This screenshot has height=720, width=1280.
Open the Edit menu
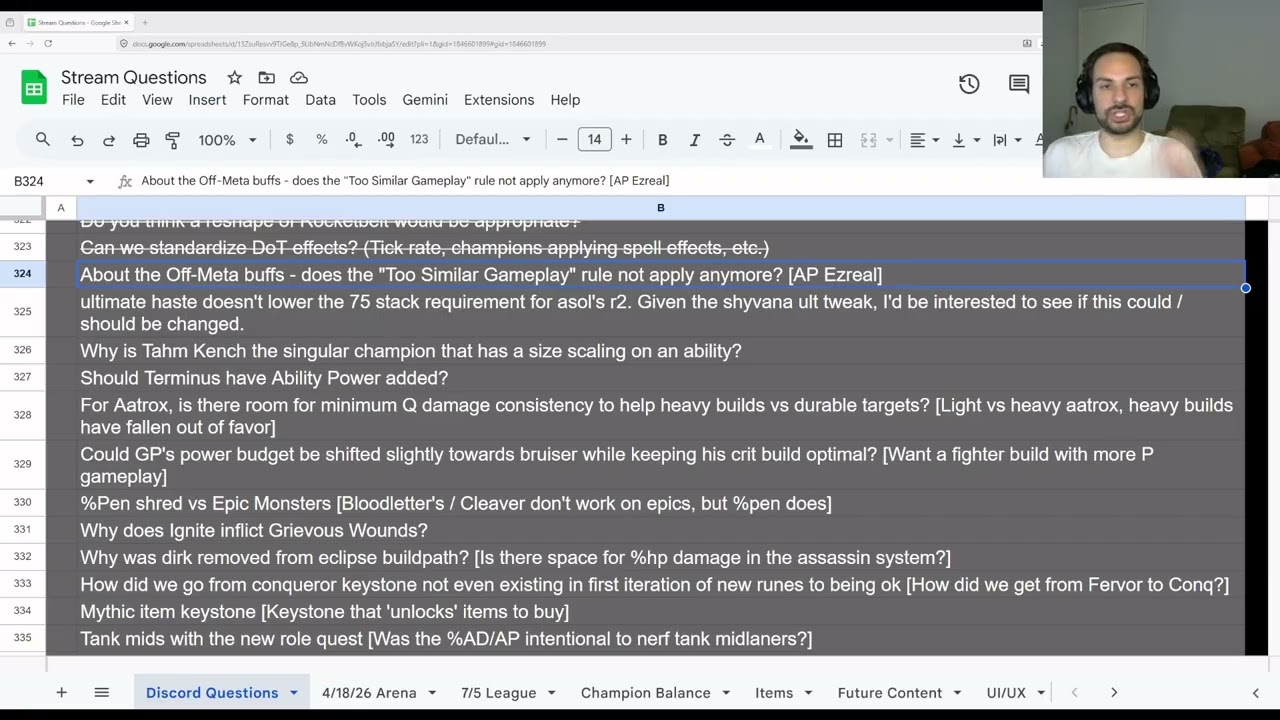113,100
